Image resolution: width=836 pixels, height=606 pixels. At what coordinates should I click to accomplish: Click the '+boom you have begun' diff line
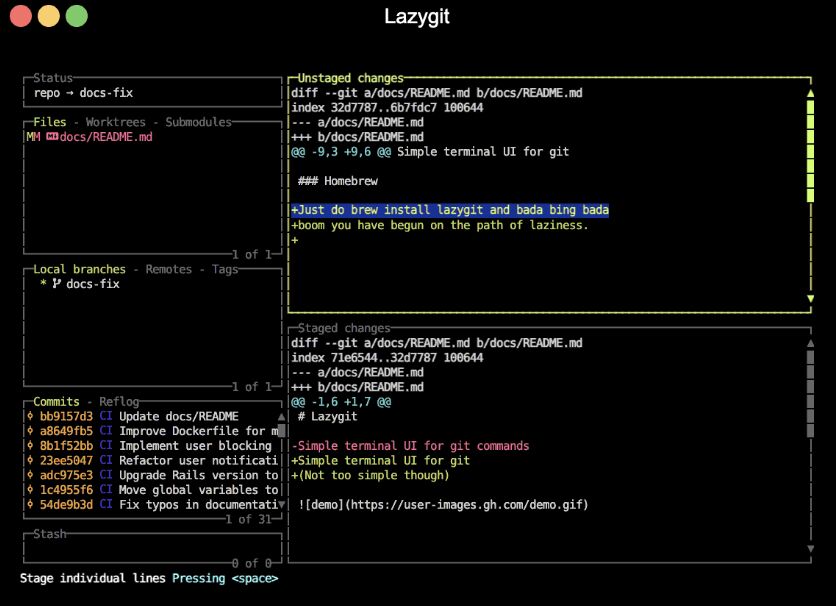coord(440,225)
